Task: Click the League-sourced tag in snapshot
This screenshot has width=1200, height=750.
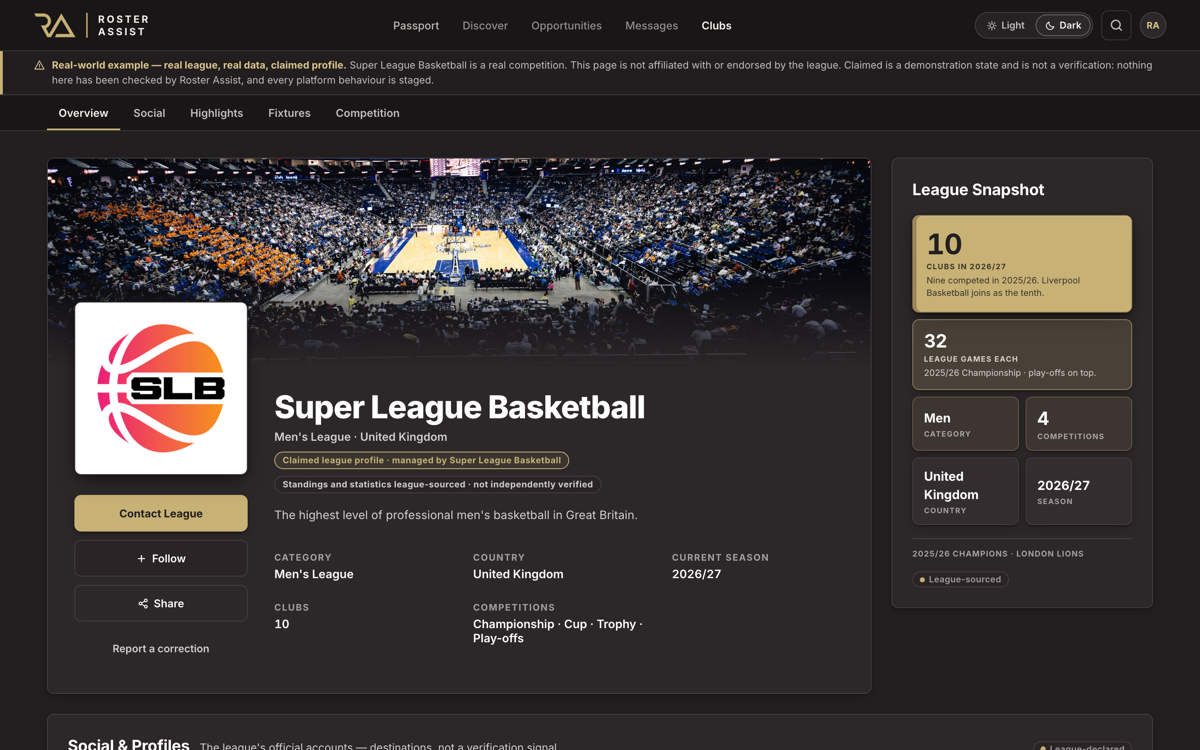Action: (960, 579)
